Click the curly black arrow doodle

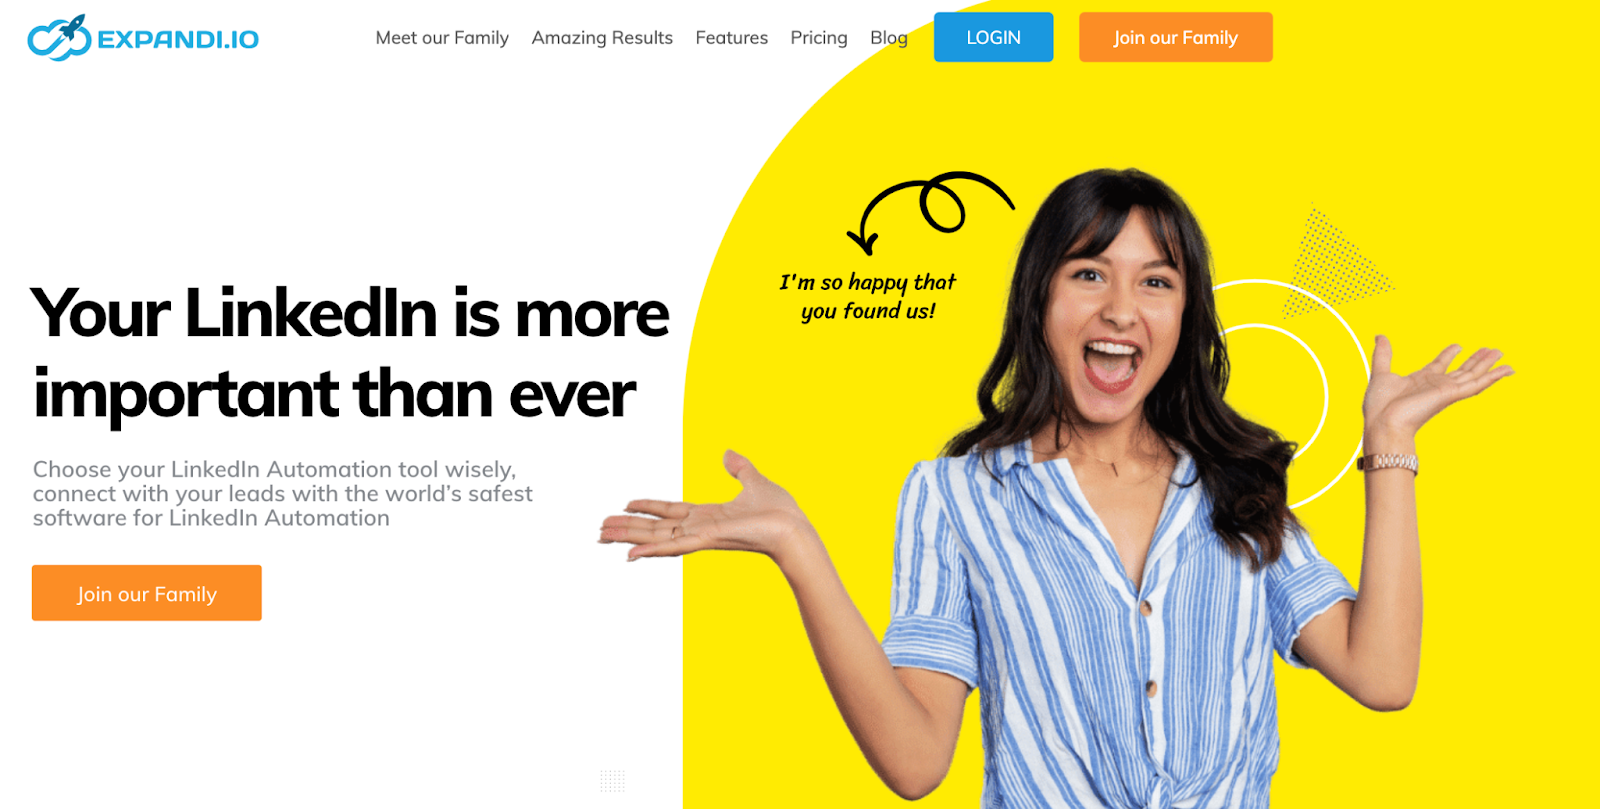click(x=930, y=212)
